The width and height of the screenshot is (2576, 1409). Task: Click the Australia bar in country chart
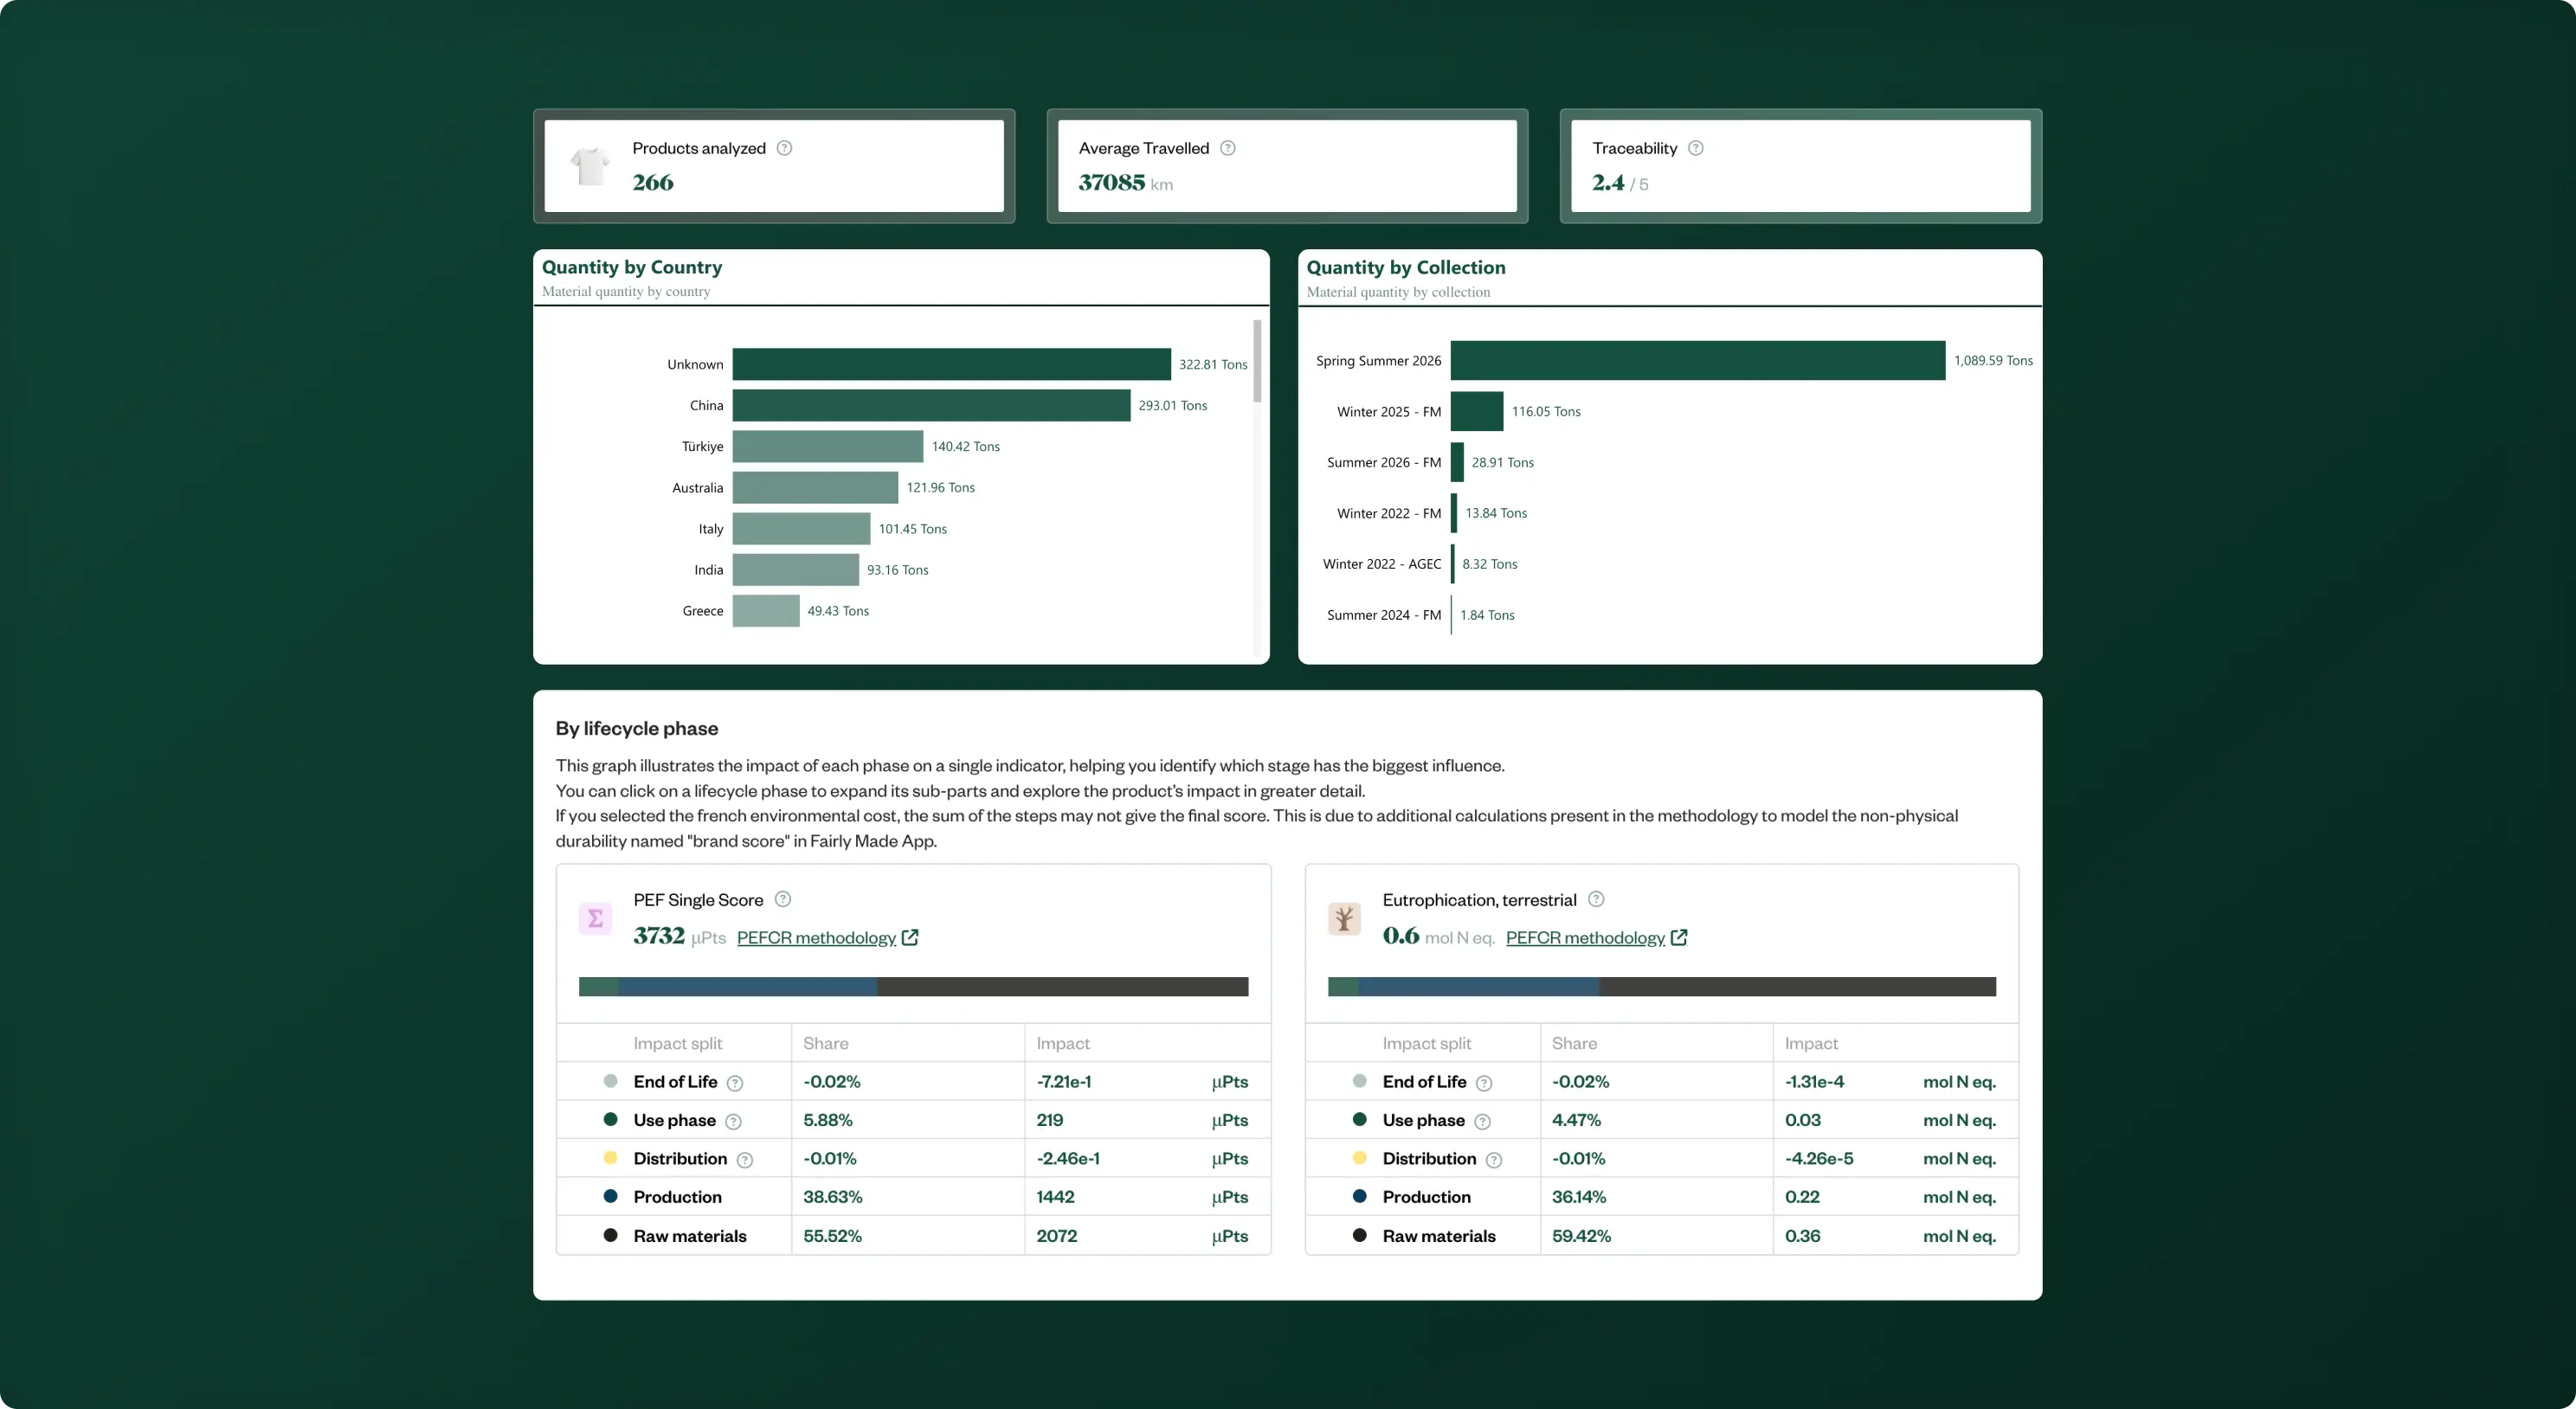coord(815,487)
